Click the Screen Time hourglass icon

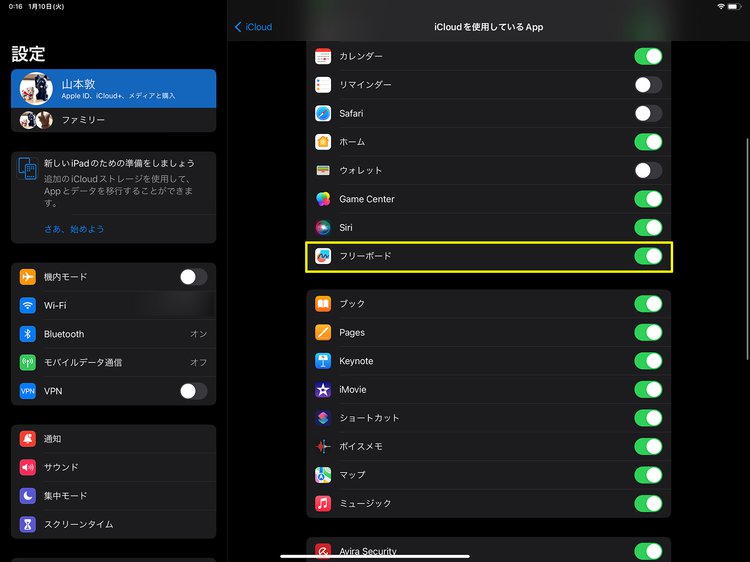click(x=28, y=524)
